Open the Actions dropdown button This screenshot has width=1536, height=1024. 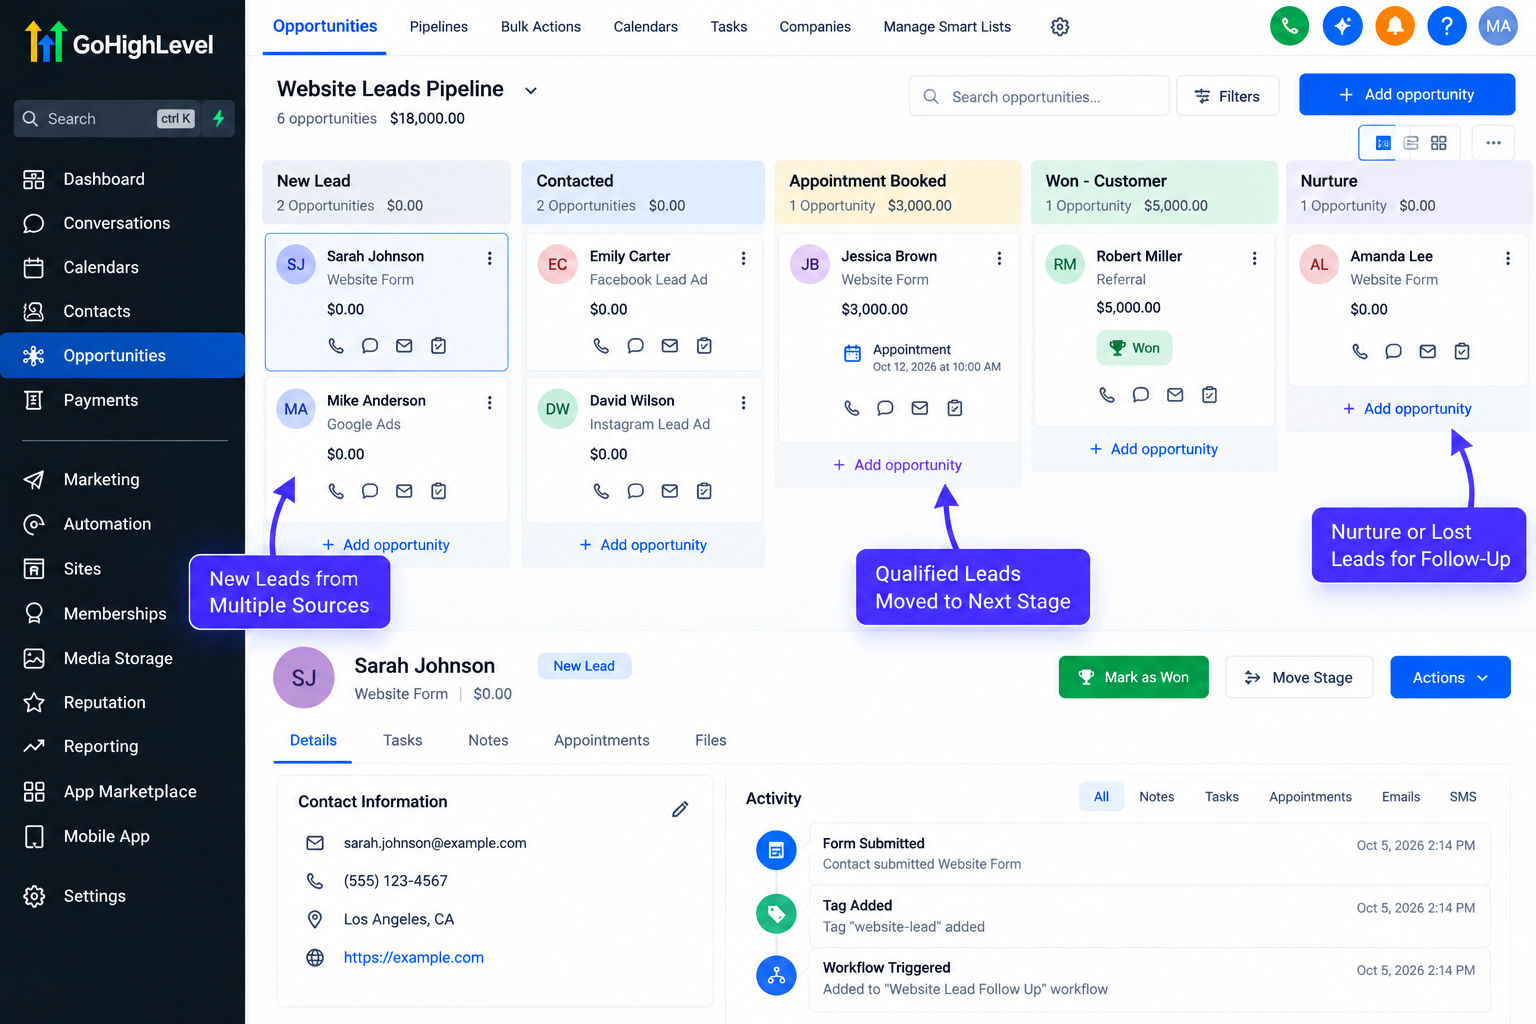(1450, 678)
